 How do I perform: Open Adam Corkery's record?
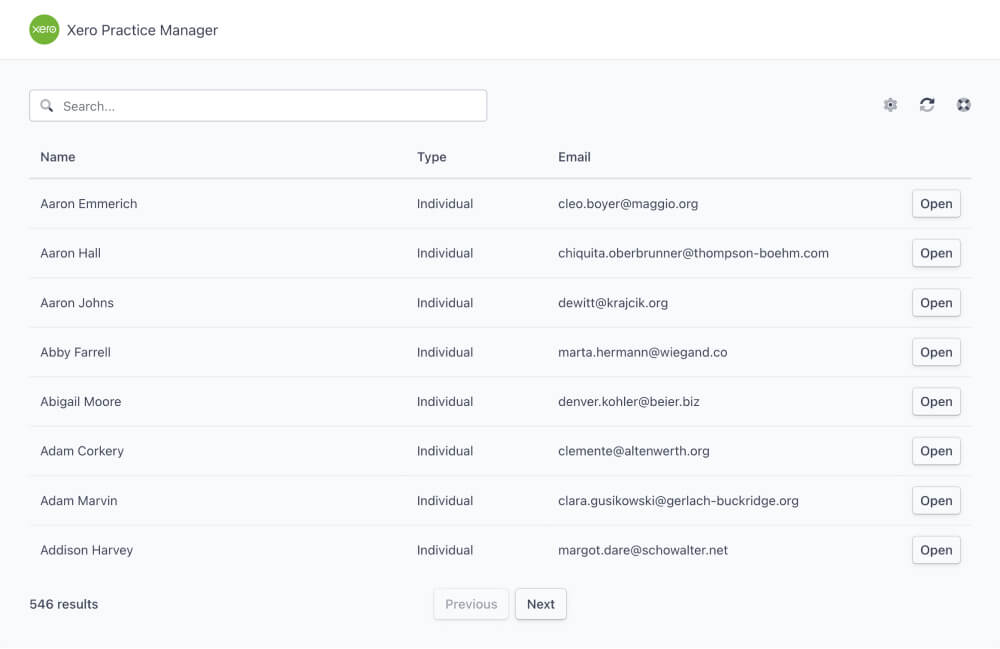[935, 451]
